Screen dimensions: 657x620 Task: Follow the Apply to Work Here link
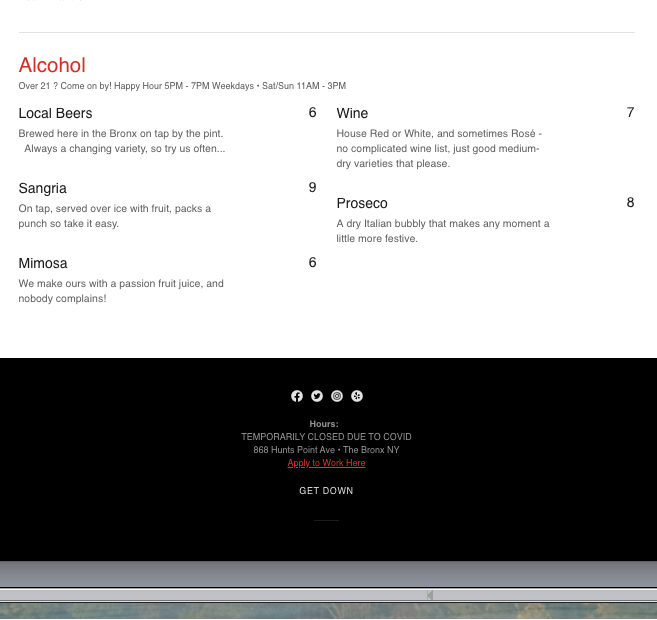[x=326, y=463]
